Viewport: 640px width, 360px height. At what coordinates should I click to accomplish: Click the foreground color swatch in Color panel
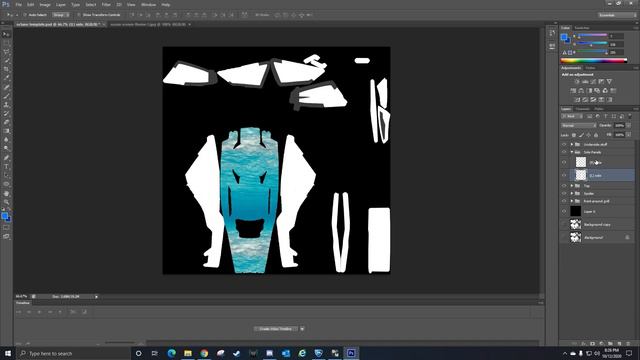click(x=564, y=38)
